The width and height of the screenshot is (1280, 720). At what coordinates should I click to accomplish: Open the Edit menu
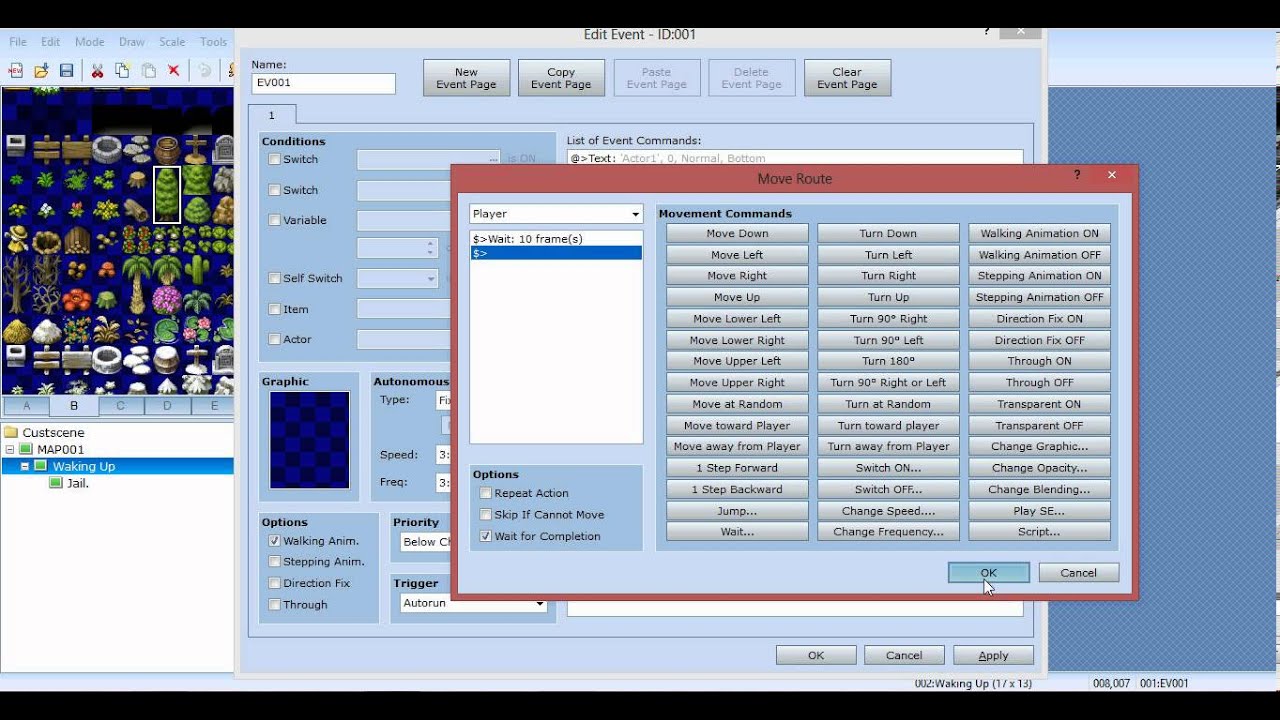pos(51,42)
